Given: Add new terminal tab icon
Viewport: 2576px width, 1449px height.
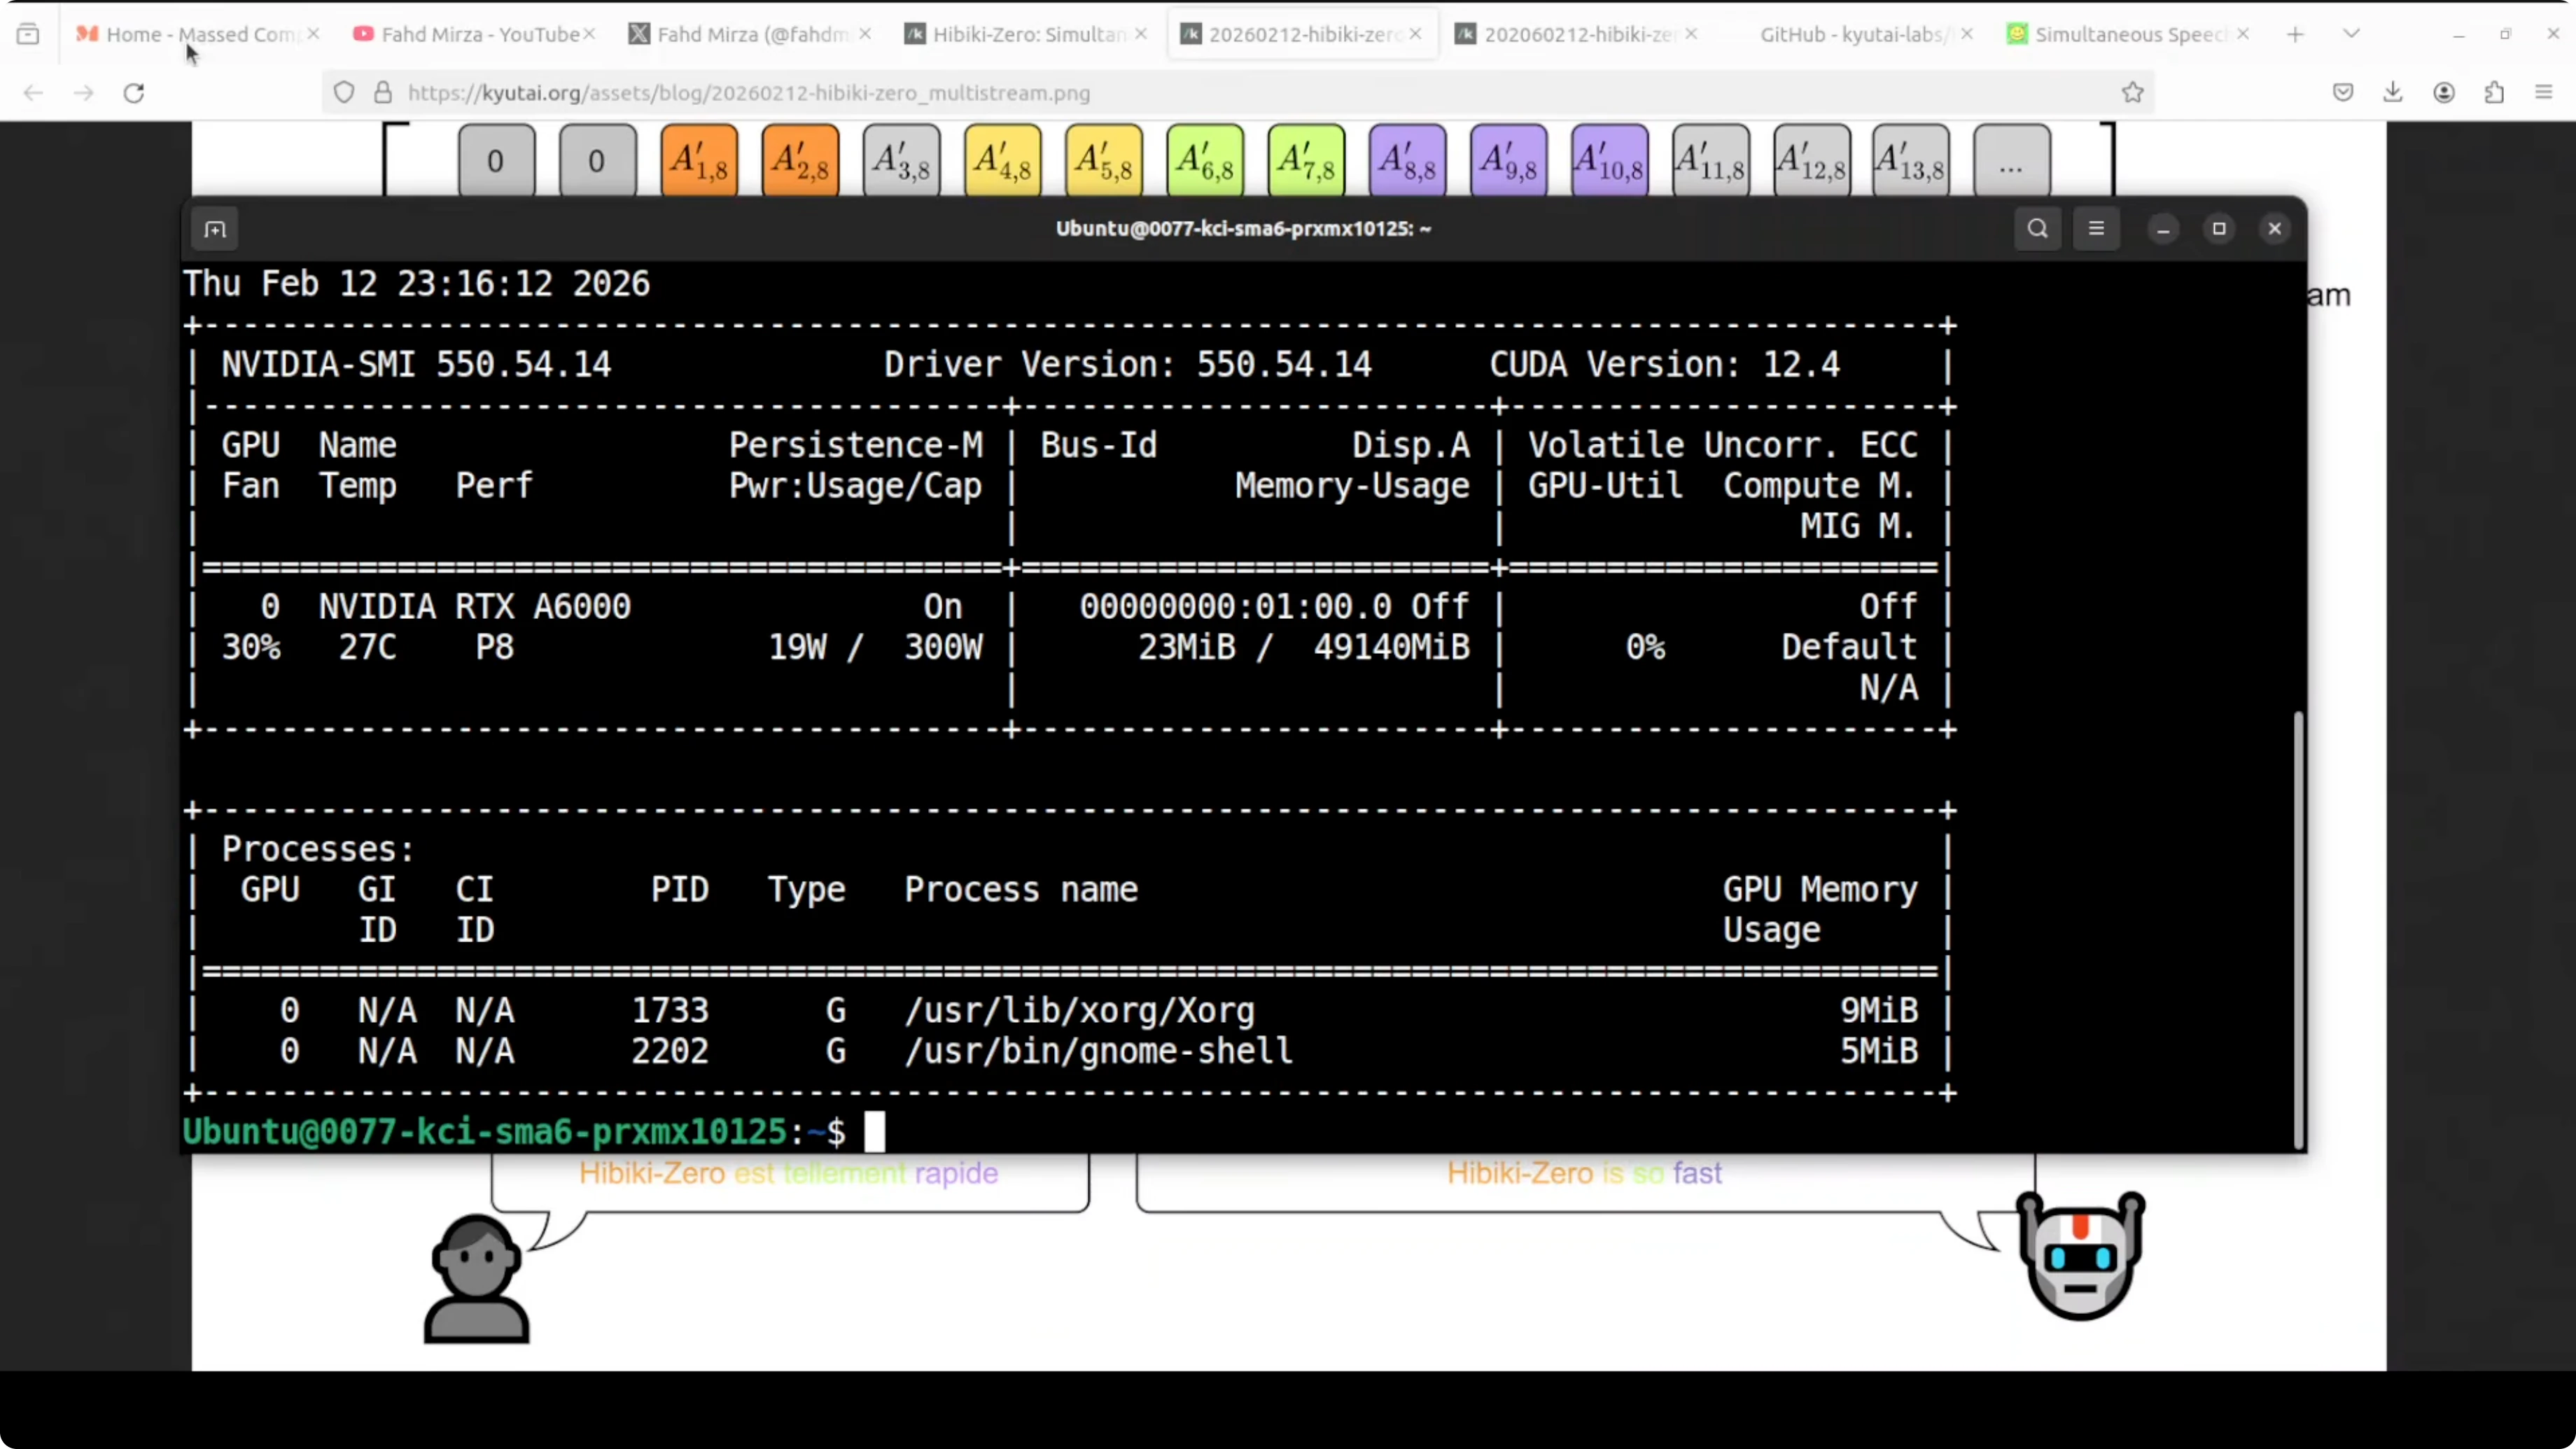Looking at the screenshot, I should [215, 230].
